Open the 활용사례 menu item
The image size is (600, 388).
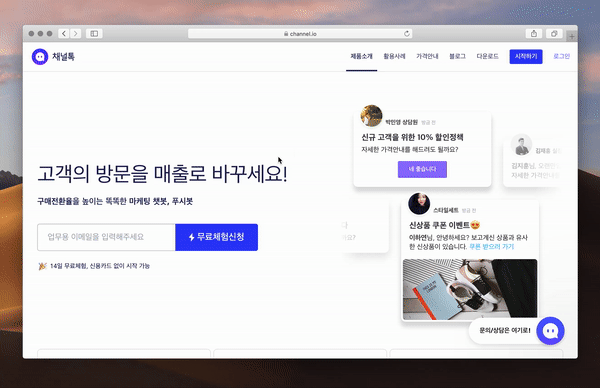tap(395, 56)
